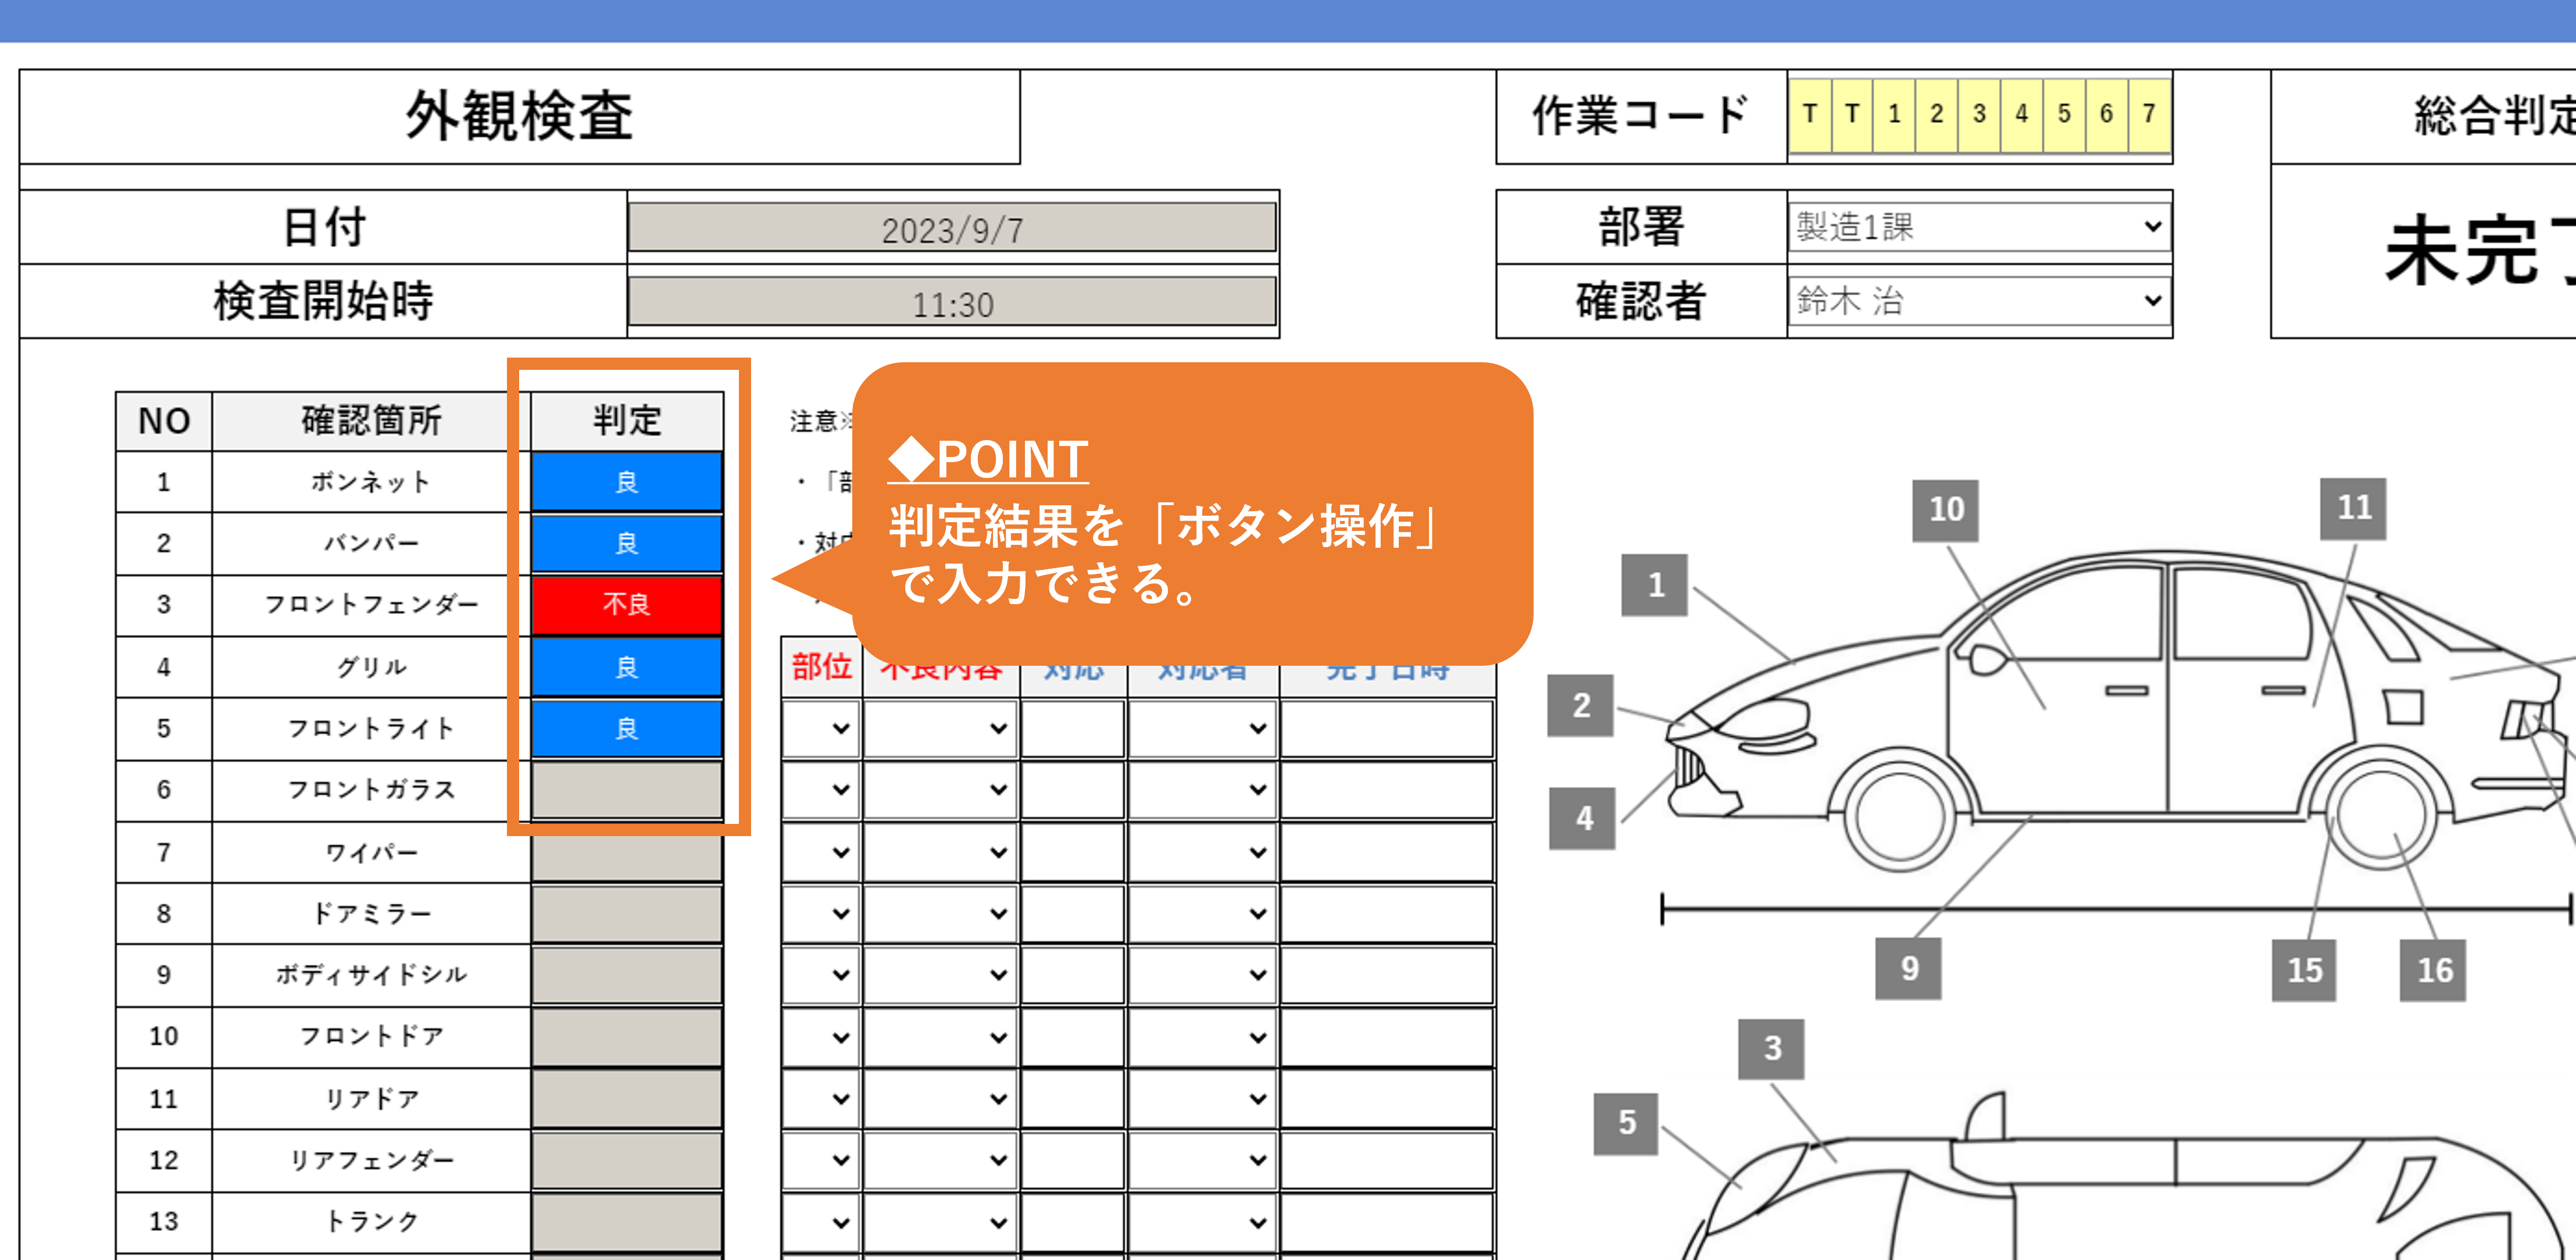Toggle 判定 button for フロントライト row
Image resolution: width=2576 pixels, height=1260 pixels.
pos(627,728)
